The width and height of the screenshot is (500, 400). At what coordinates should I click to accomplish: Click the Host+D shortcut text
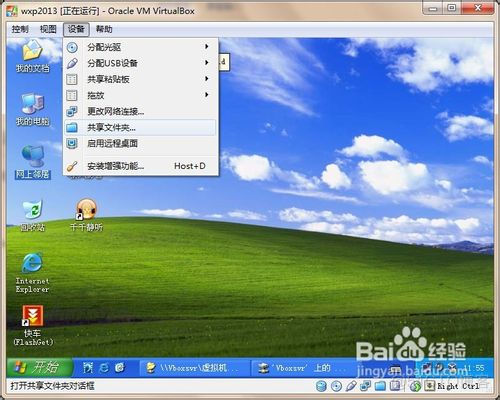tap(190, 166)
